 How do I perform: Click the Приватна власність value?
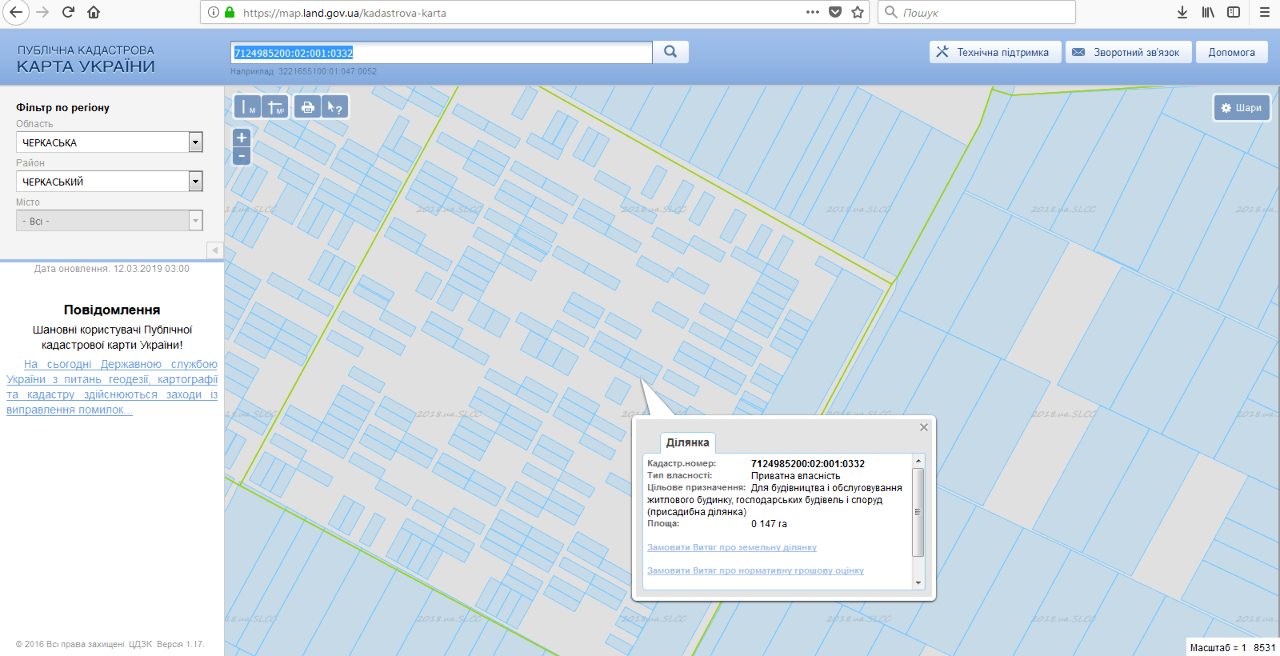click(795, 476)
